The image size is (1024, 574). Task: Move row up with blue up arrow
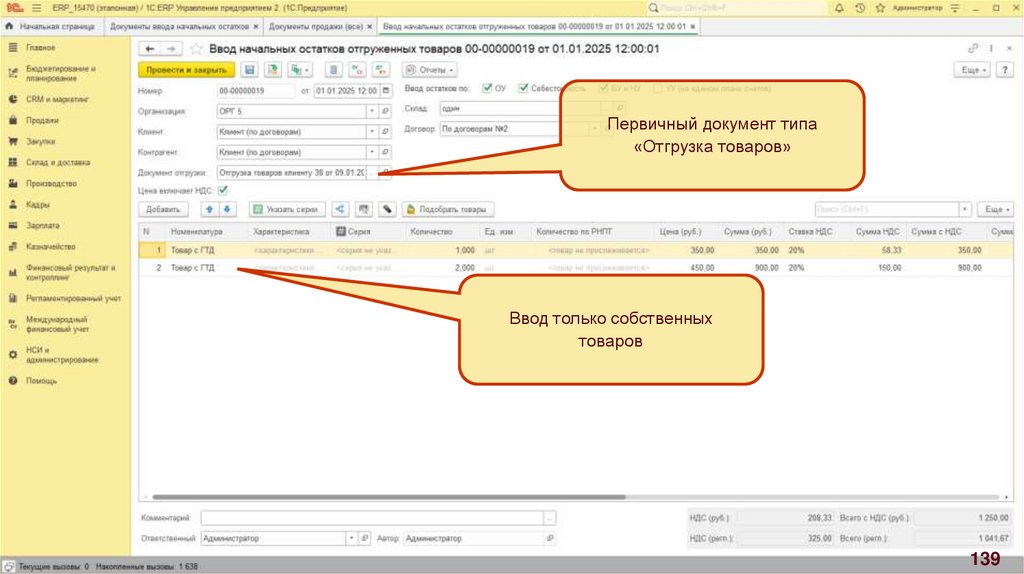coord(209,210)
